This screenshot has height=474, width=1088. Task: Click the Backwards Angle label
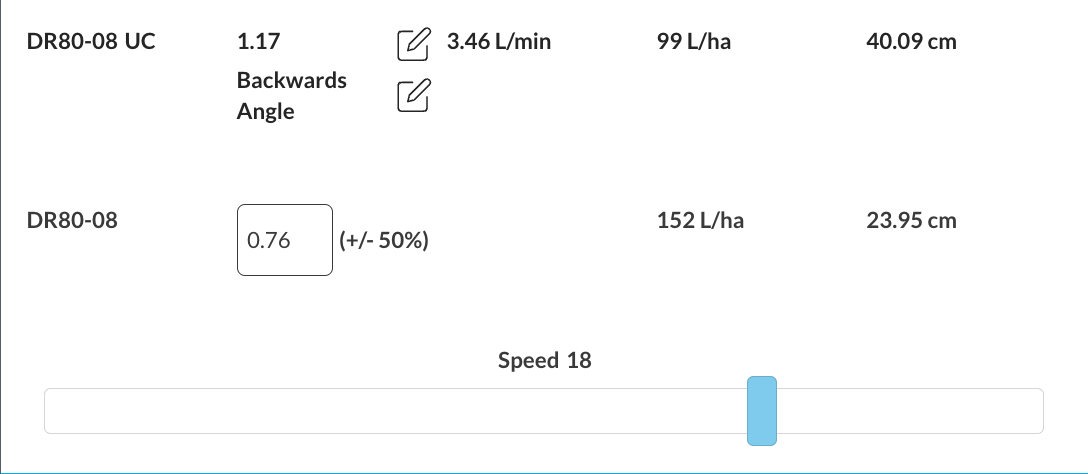pyautogui.click(x=291, y=96)
